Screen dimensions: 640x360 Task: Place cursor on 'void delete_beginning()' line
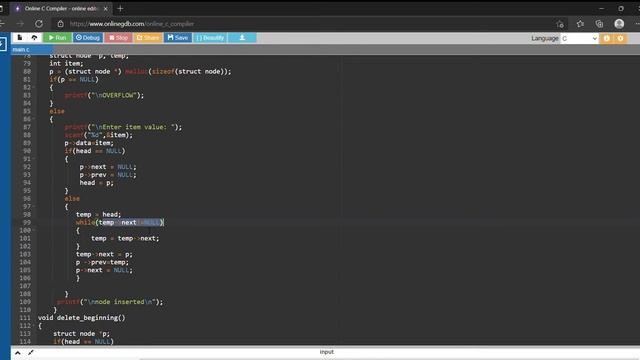[x=82, y=318]
